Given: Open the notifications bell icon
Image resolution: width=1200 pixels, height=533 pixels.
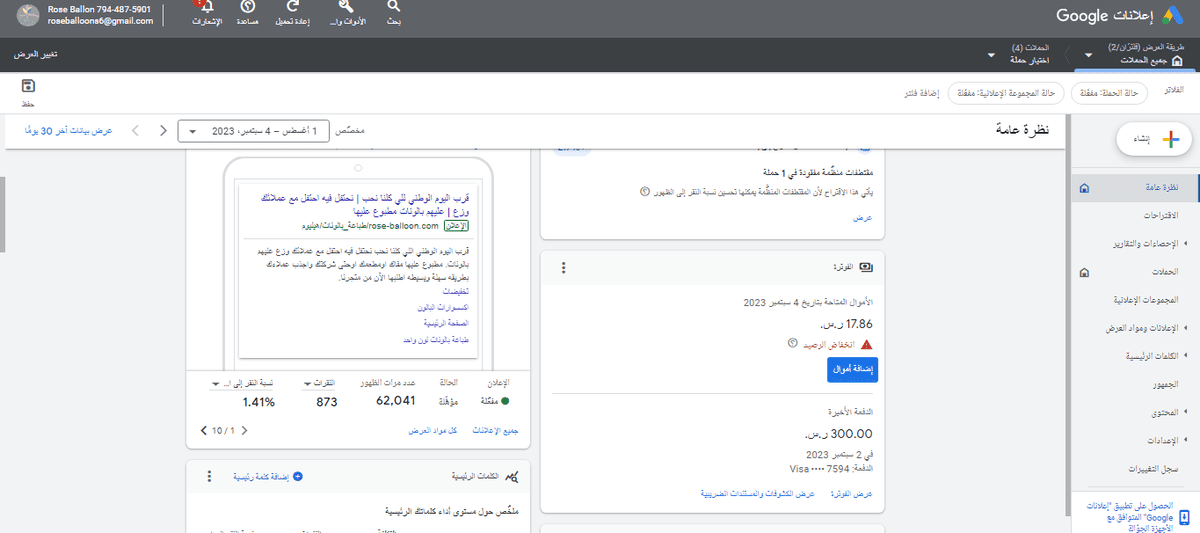Looking at the screenshot, I should [207, 9].
